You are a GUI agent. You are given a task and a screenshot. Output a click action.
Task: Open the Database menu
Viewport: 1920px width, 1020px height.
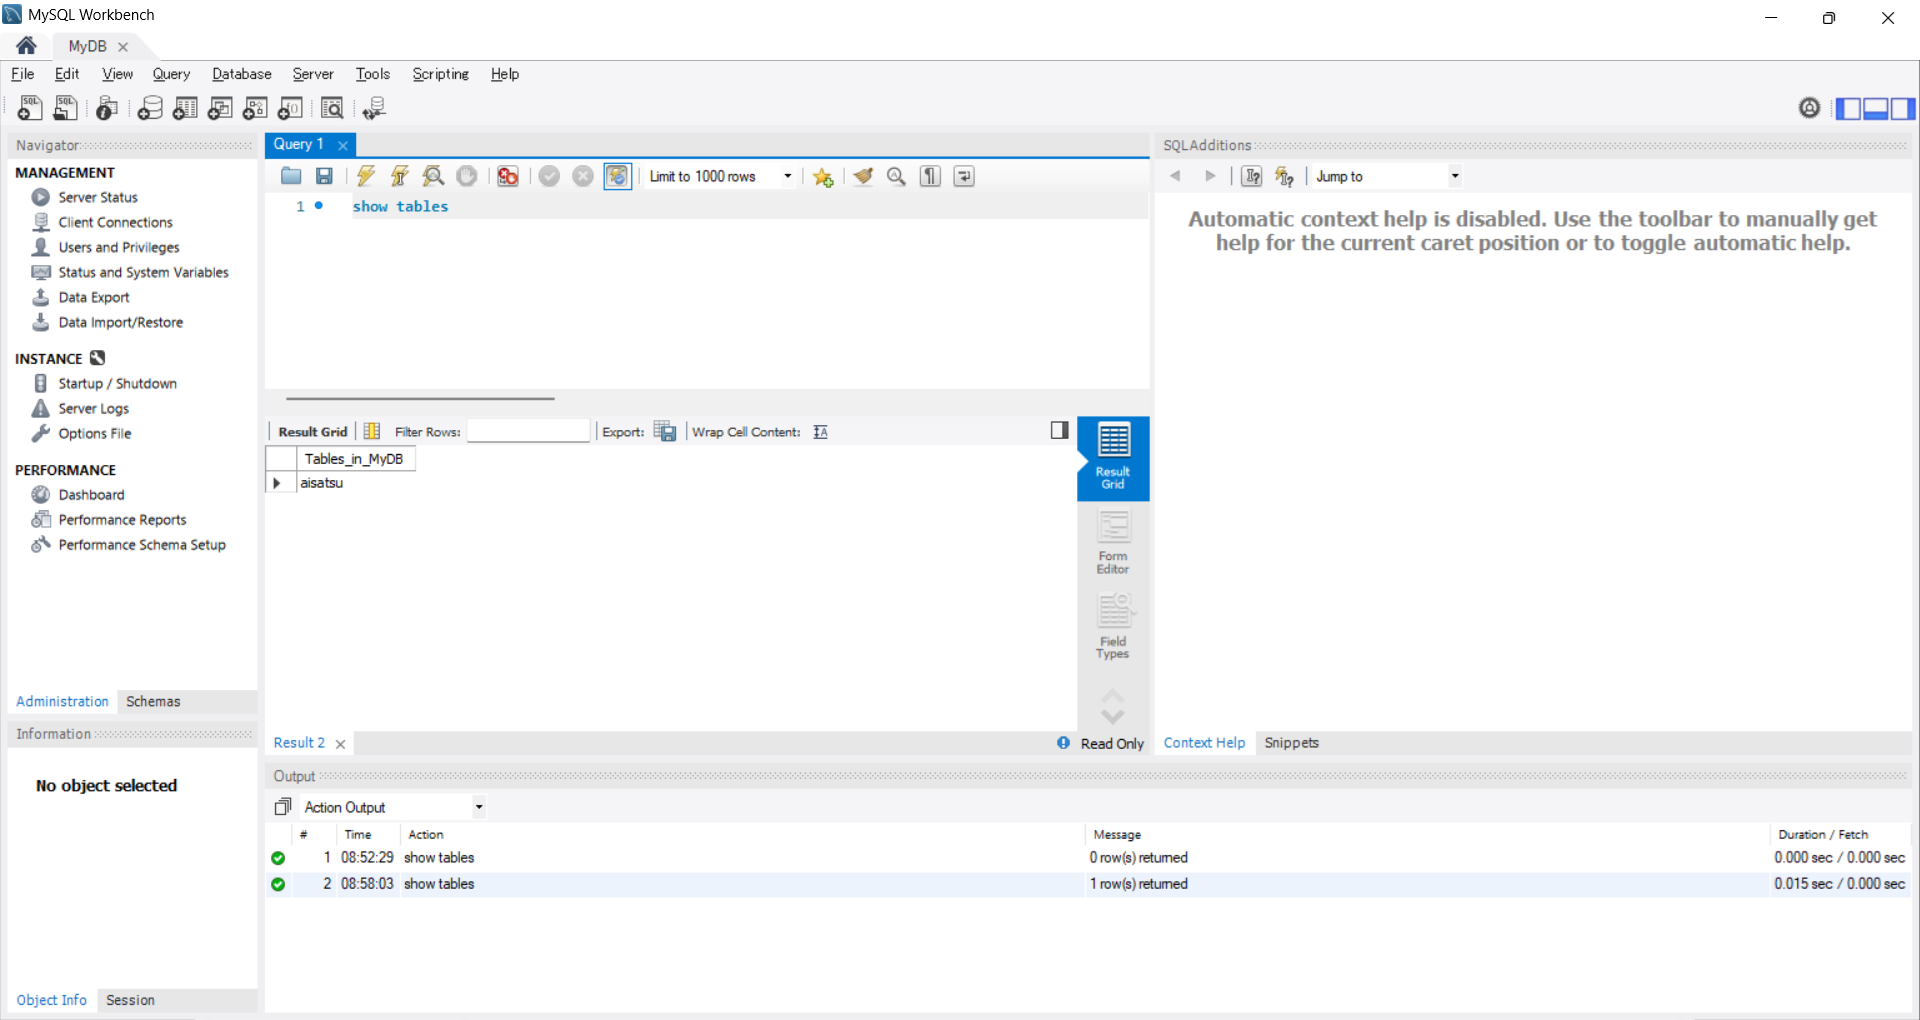point(241,74)
